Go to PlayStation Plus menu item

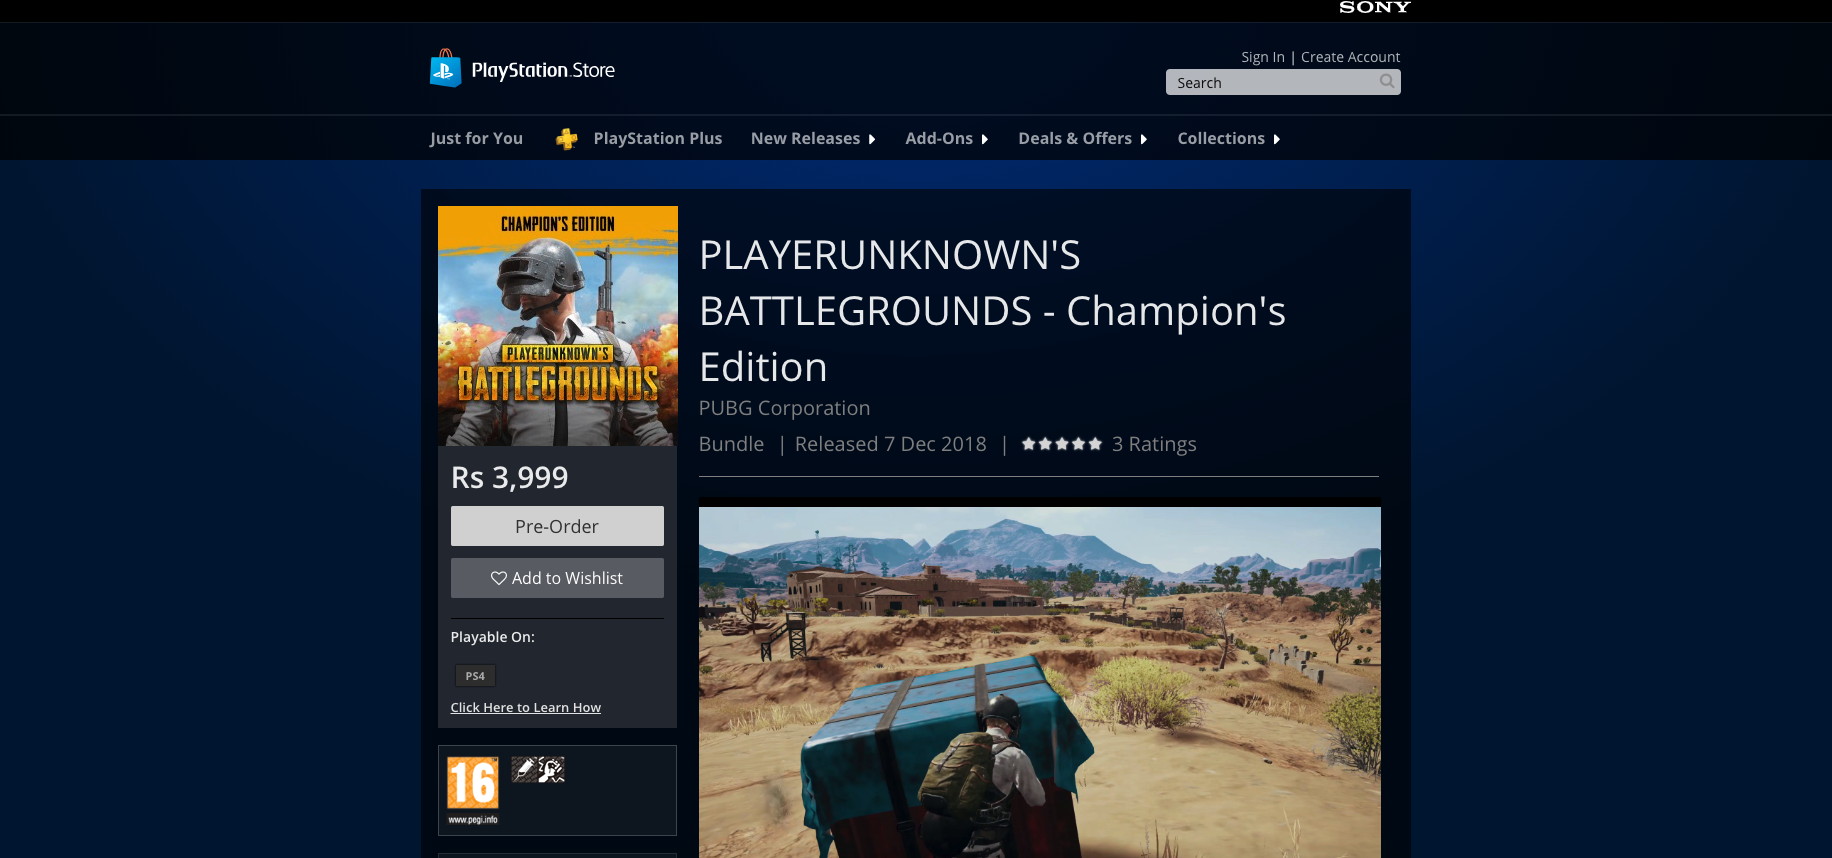[x=657, y=139]
